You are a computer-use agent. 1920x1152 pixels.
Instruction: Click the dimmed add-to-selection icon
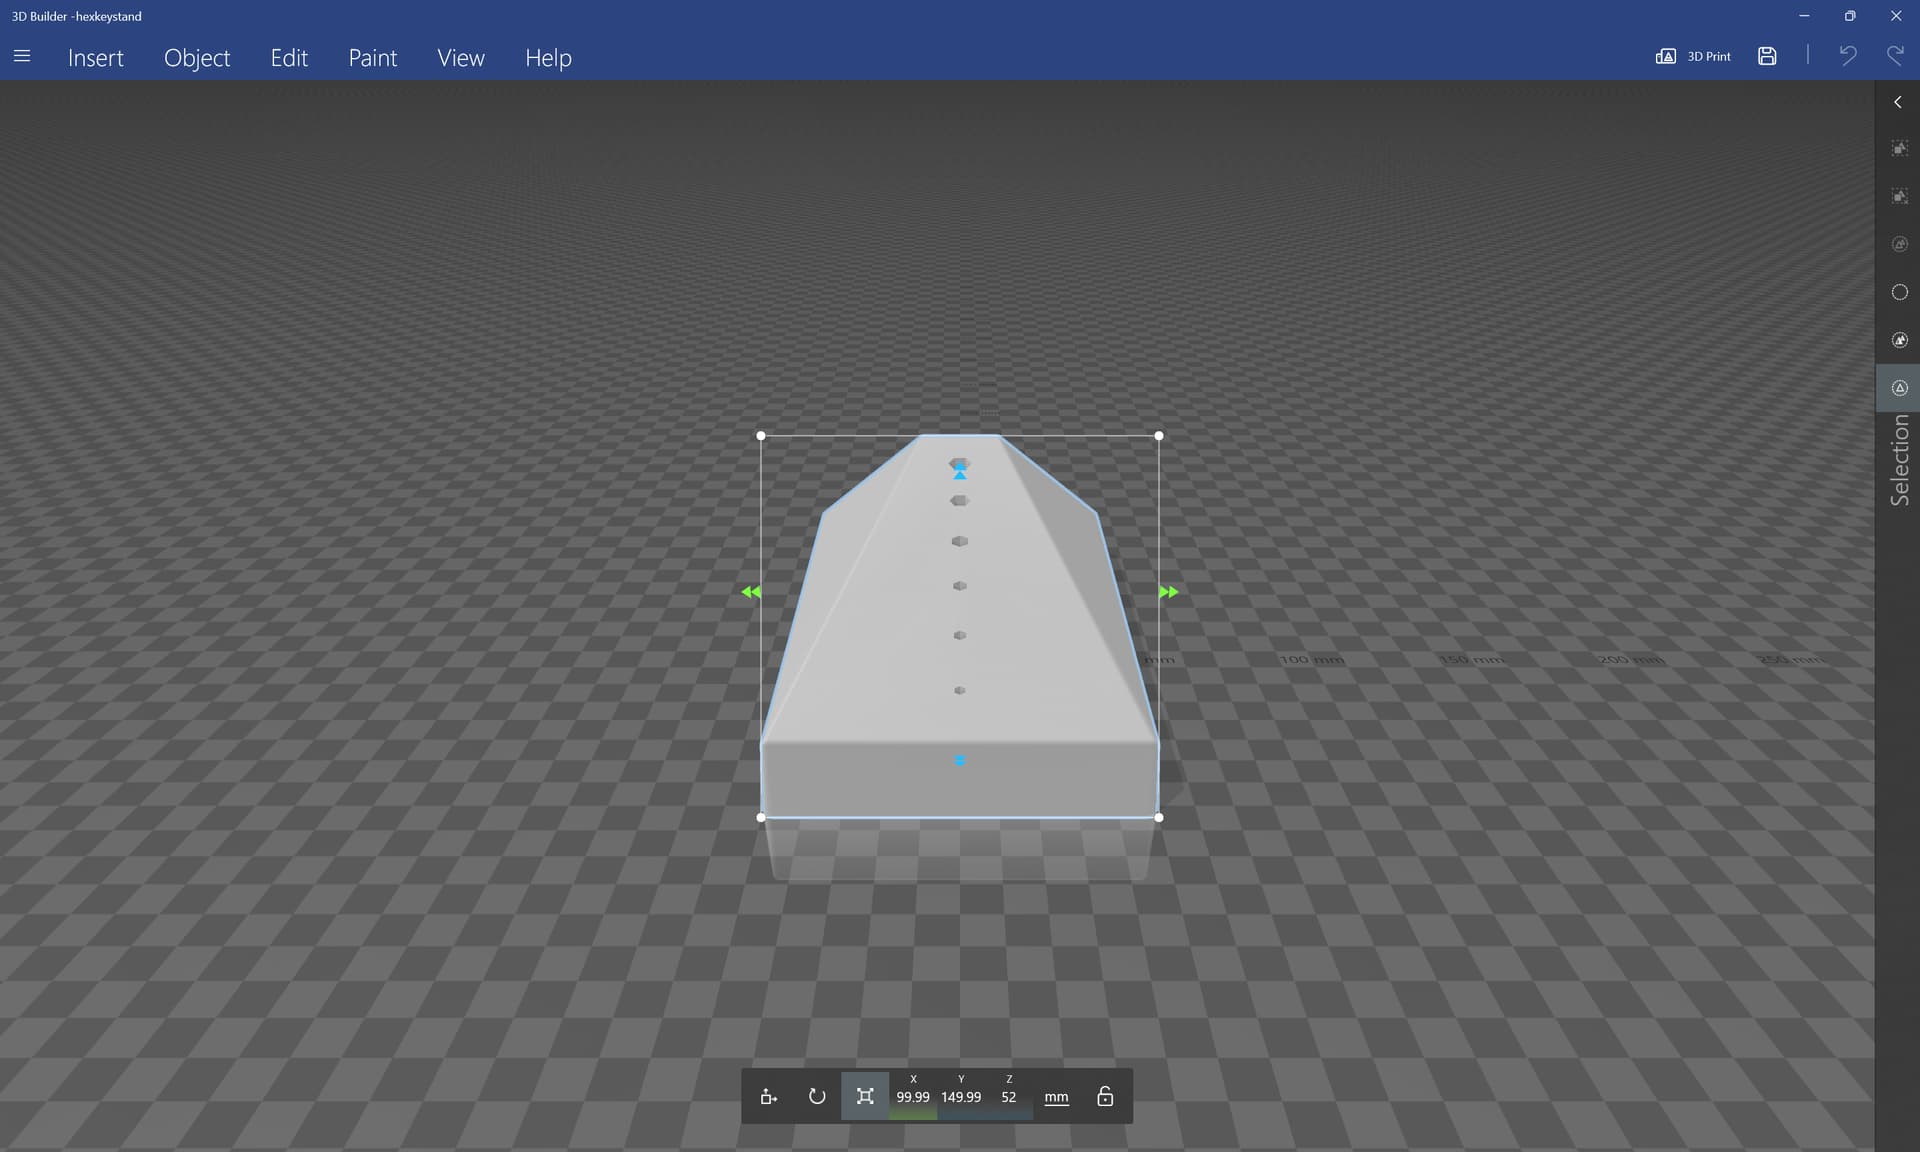coord(1900,244)
